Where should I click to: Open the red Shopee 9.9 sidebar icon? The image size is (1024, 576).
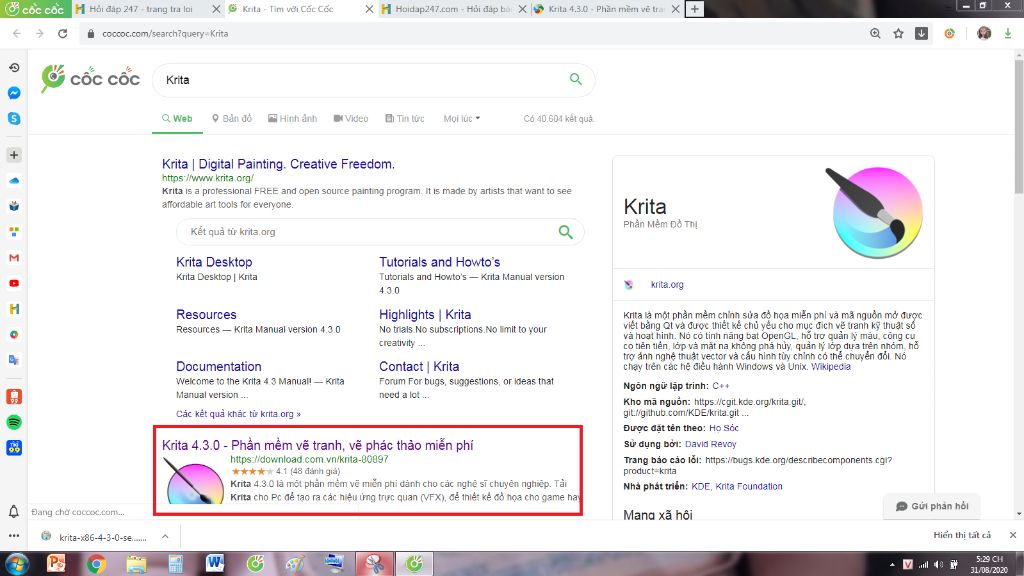14,396
